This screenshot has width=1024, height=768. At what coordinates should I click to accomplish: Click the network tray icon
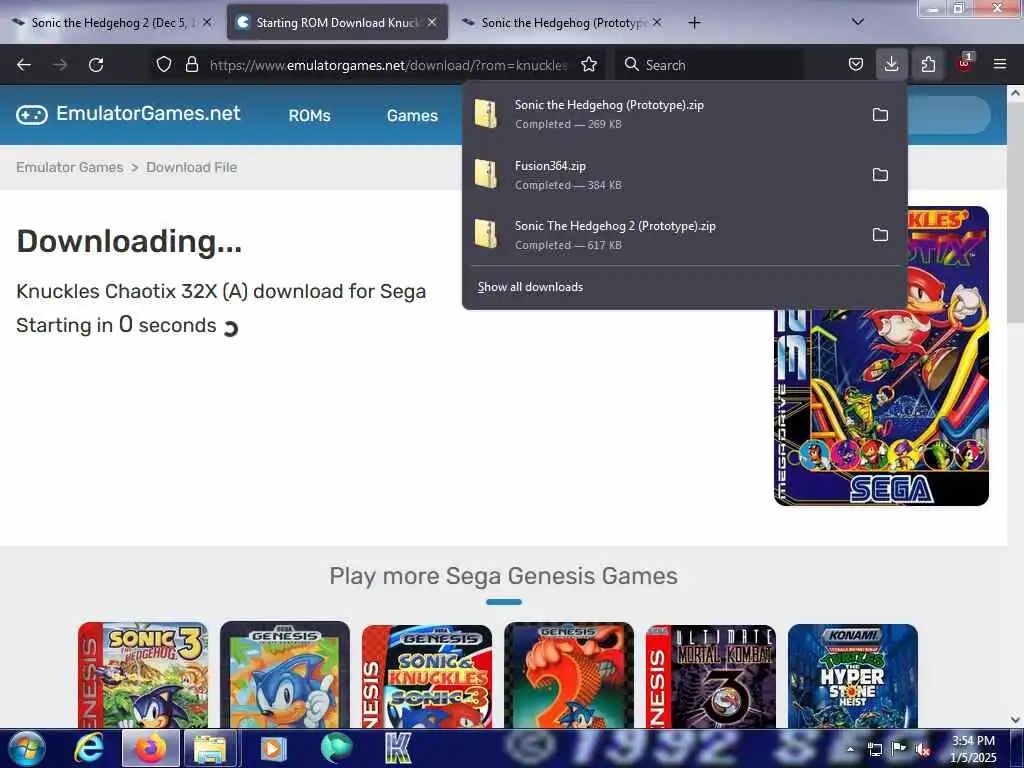point(874,749)
